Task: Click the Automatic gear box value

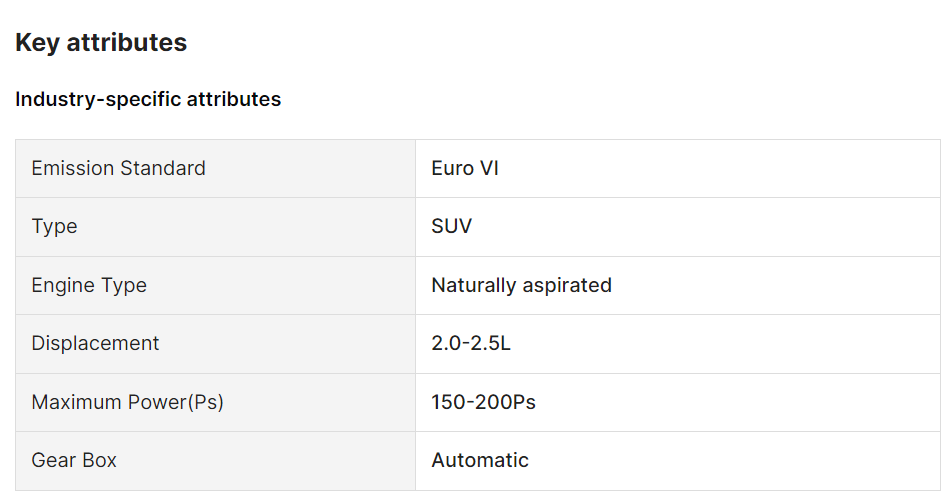Action: tap(480, 460)
